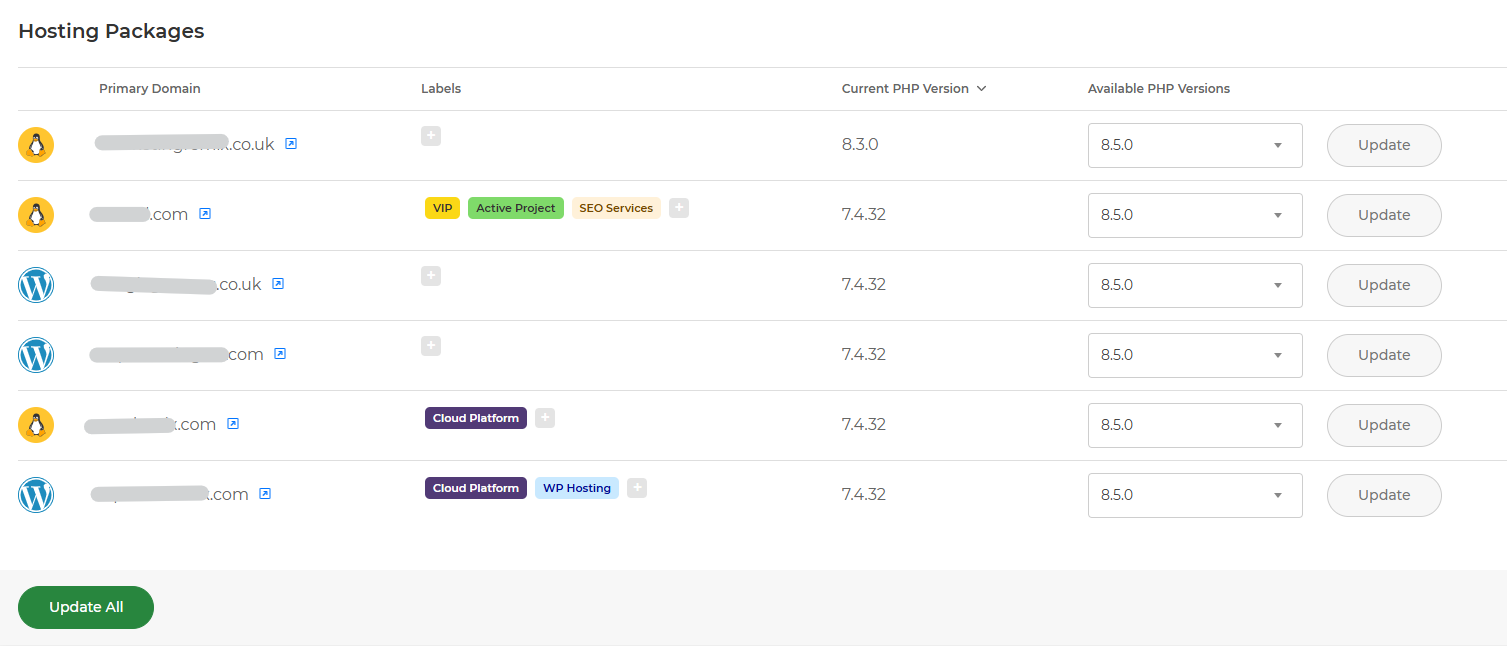This screenshot has height=646, width=1507.
Task: Click the external link icon beside the second domain
Action: 205,213
